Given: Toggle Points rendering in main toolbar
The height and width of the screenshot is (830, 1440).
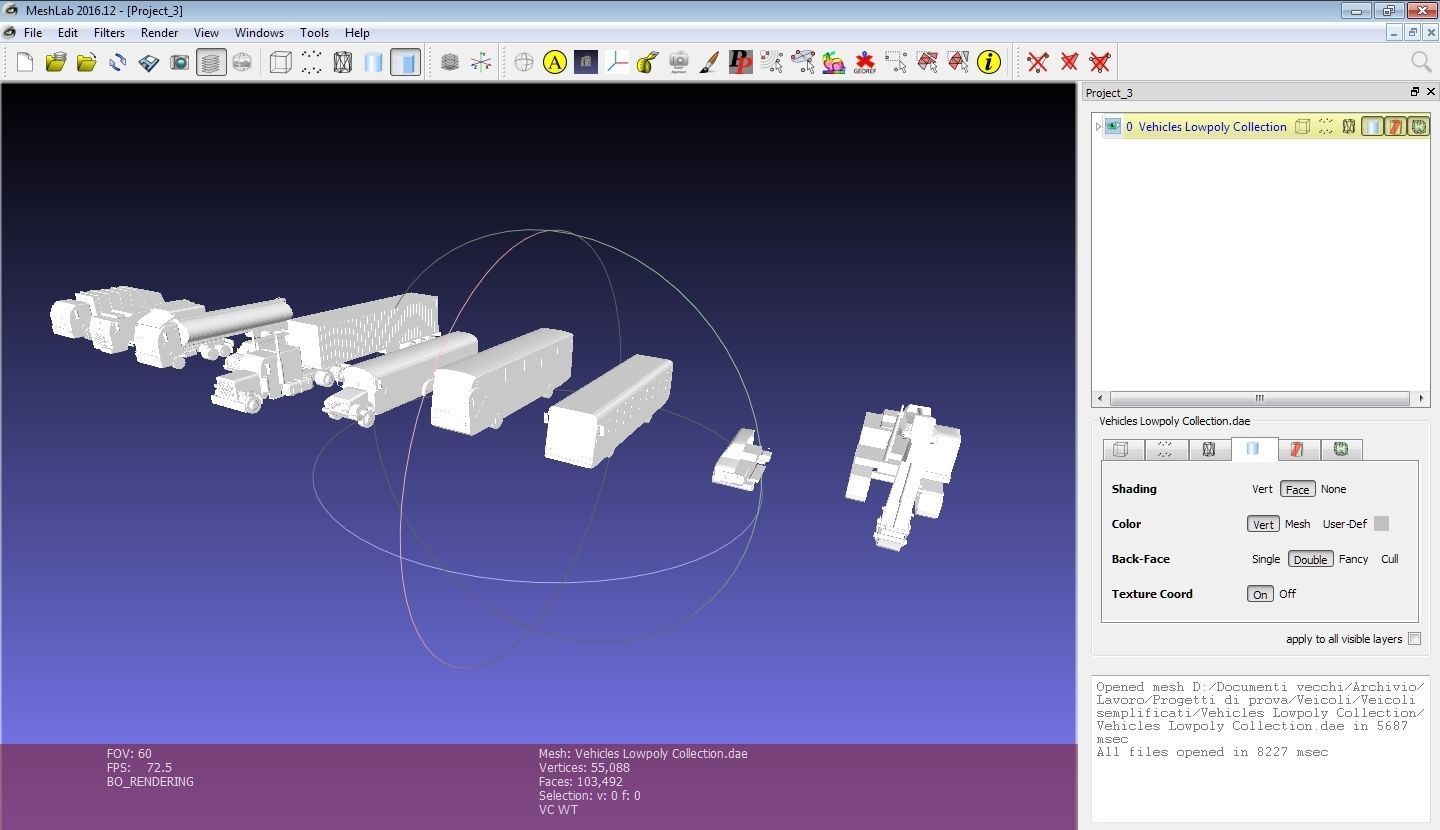Looking at the screenshot, I should click(x=312, y=62).
